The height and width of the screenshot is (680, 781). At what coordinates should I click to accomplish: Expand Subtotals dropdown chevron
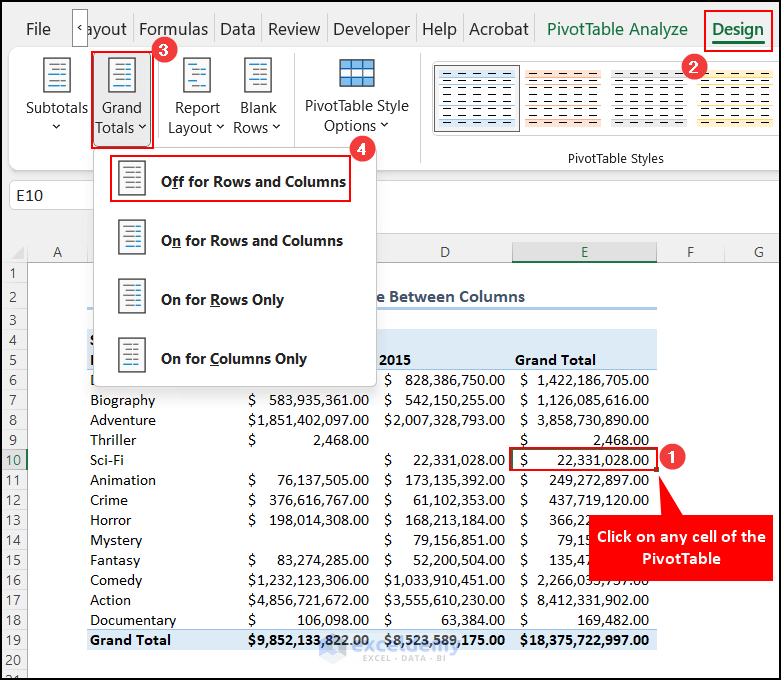coord(56,127)
